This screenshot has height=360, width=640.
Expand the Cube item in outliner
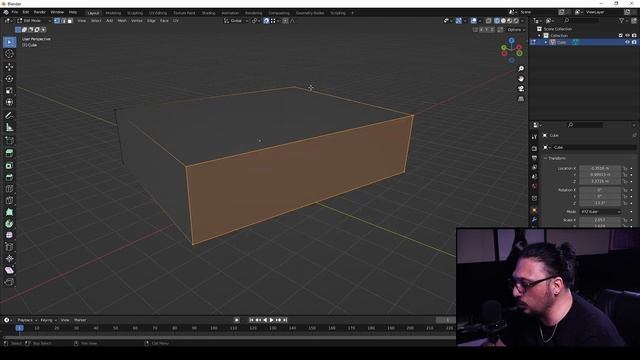pos(546,42)
